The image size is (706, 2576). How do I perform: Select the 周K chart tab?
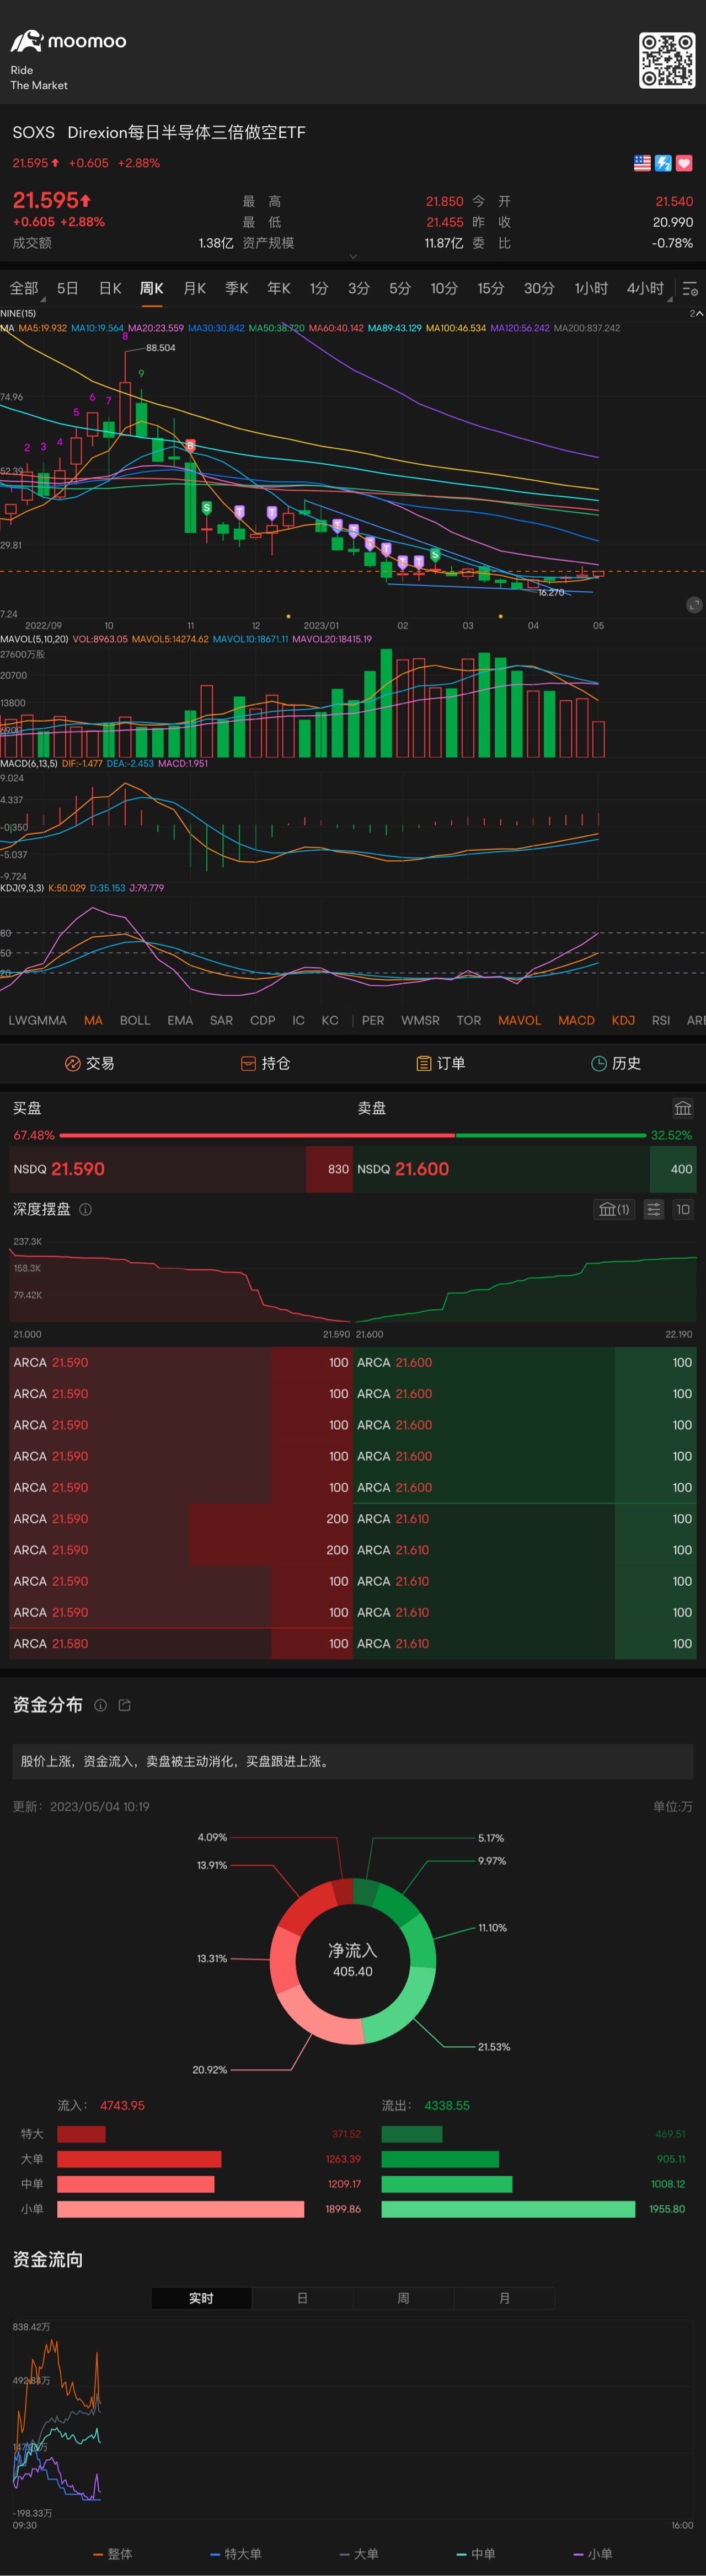[x=152, y=288]
